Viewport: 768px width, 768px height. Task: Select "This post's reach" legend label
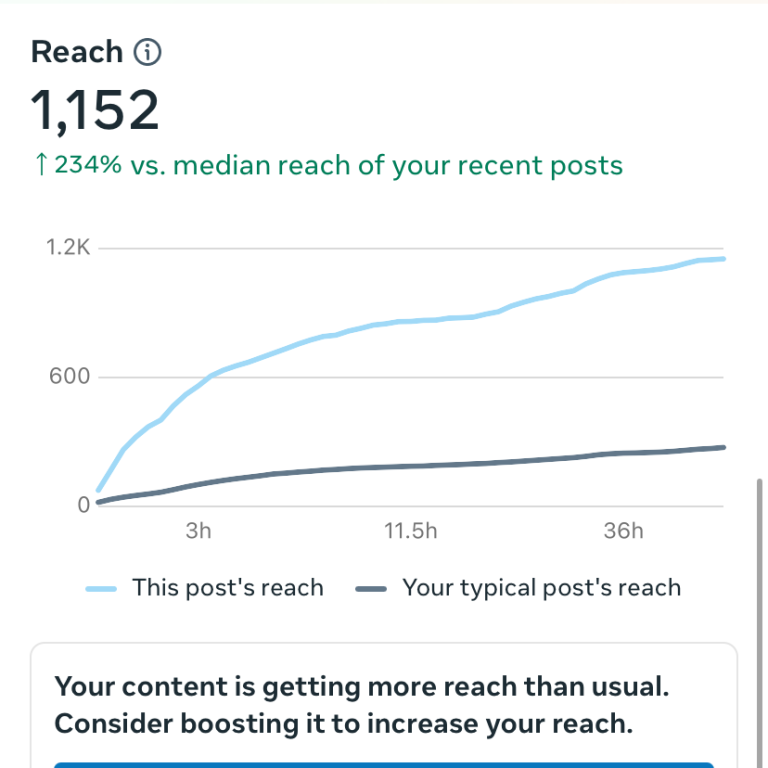[x=228, y=588]
